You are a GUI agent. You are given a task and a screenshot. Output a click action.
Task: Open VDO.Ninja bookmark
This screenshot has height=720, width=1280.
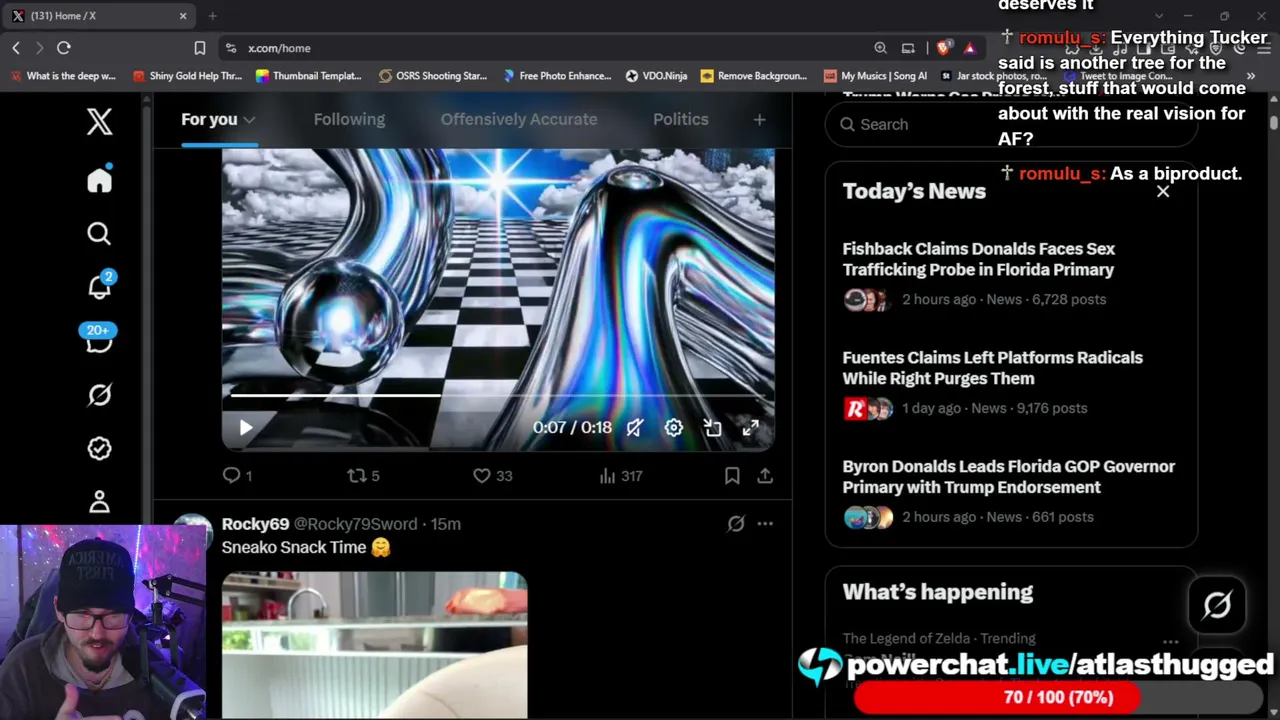[656, 76]
